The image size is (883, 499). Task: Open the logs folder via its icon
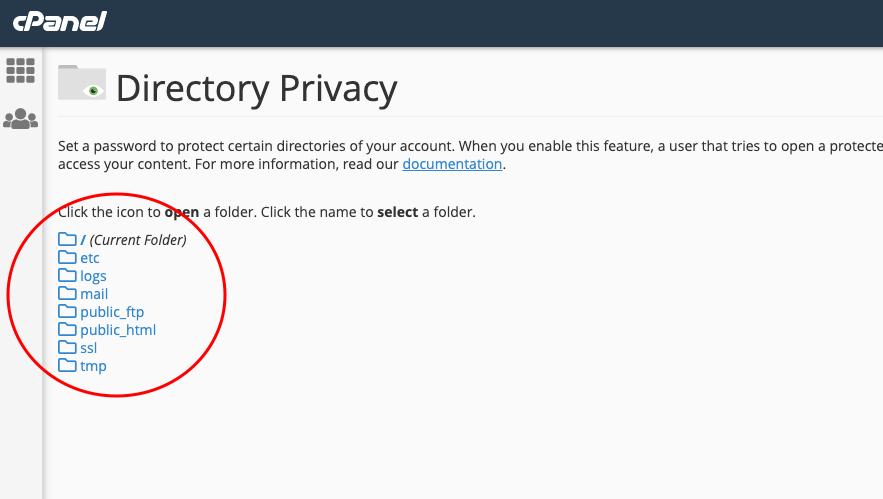click(x=67, y=276)
